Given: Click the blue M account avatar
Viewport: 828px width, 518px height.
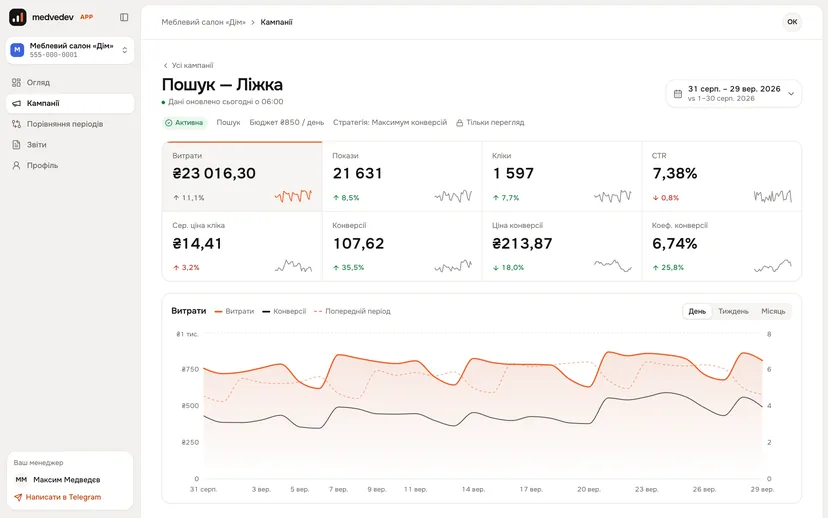Looking at the screenshot, I should [17, 50].
